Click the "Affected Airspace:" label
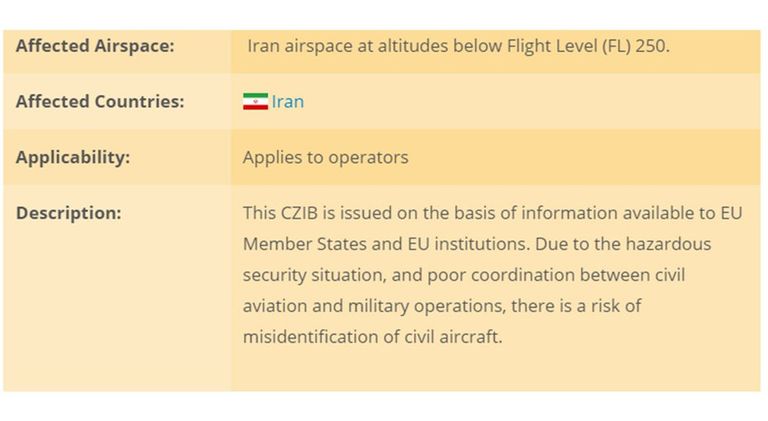 pyautogui.click(x=95, y=46)
